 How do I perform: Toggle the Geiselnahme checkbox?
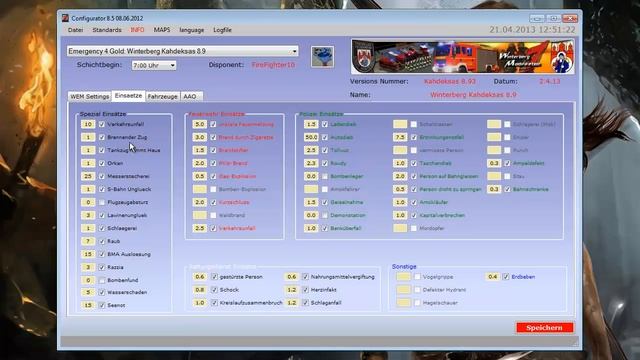point(324,202)
